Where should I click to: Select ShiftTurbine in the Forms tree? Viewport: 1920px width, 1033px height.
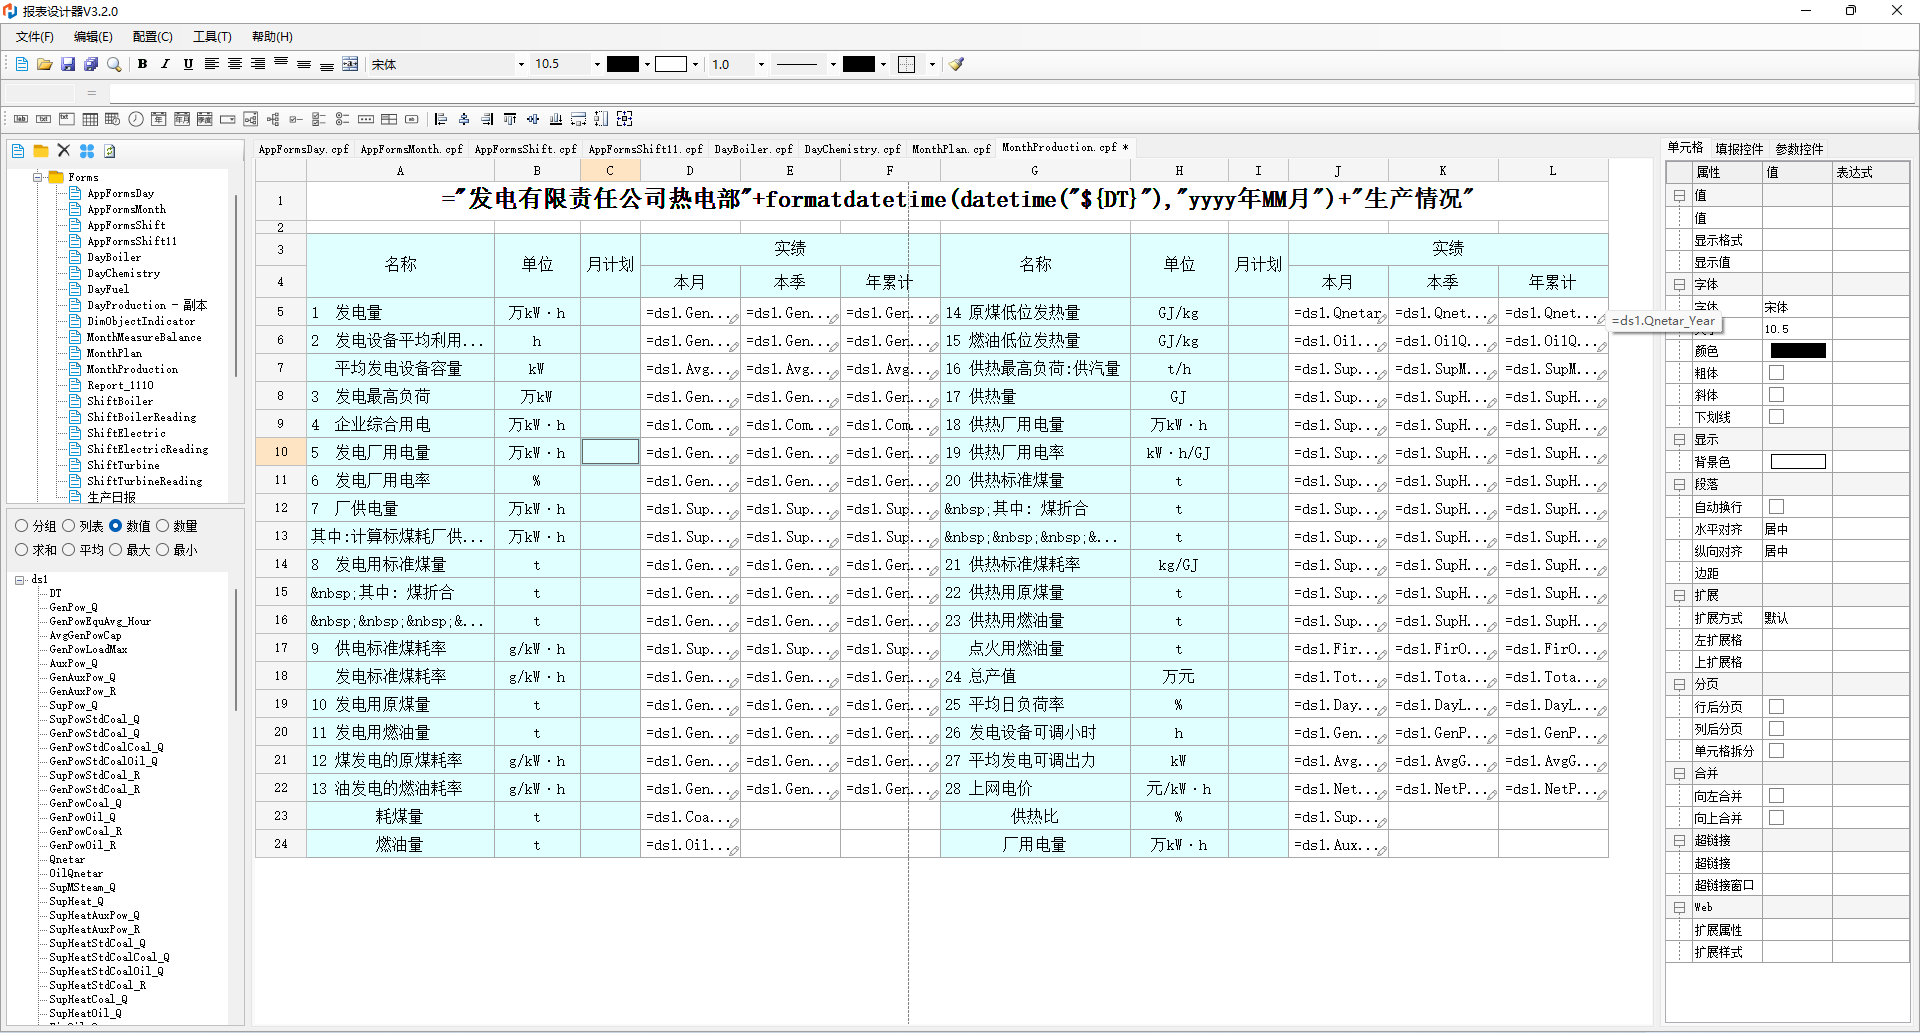(123, 466)
